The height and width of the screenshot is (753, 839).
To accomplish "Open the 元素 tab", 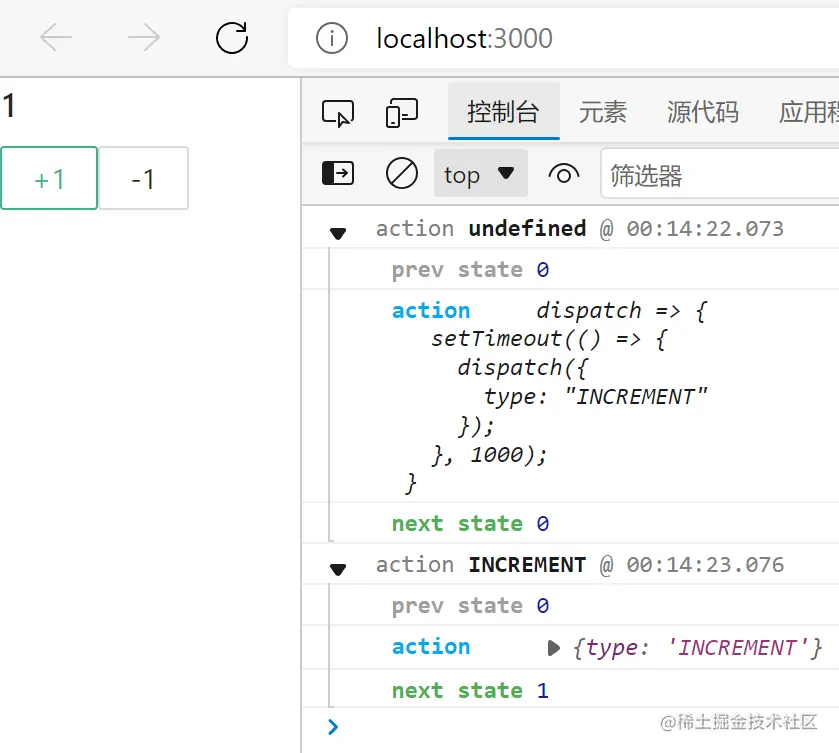I will coord(602,112).
